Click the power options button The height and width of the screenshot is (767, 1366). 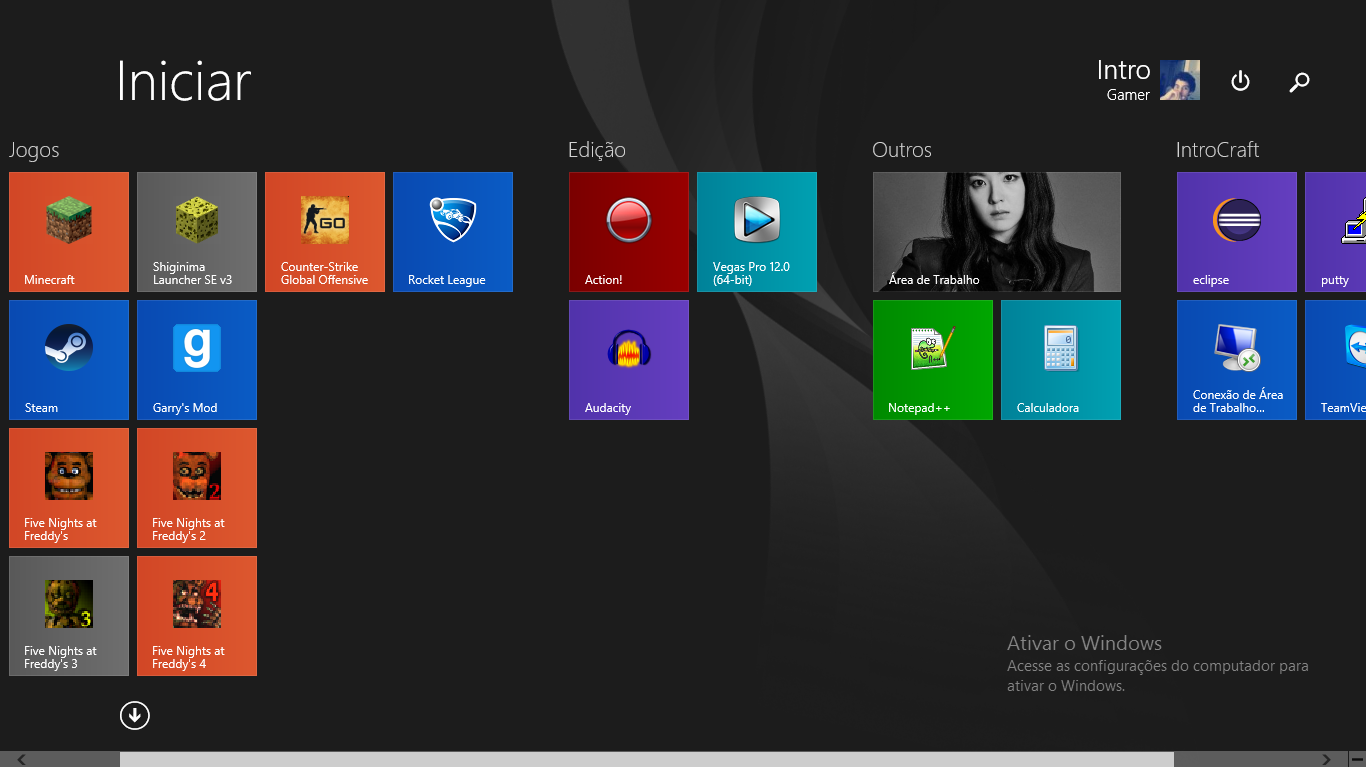click(1240, 81)
